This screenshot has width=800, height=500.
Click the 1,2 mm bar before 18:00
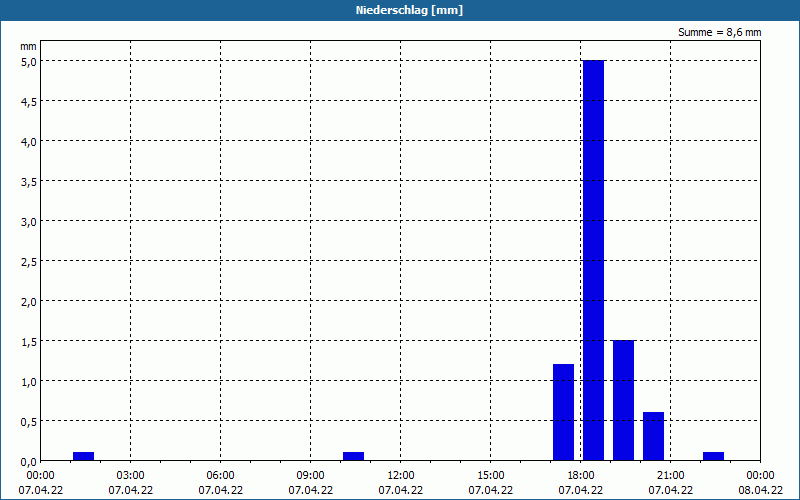tap(563, 412)
